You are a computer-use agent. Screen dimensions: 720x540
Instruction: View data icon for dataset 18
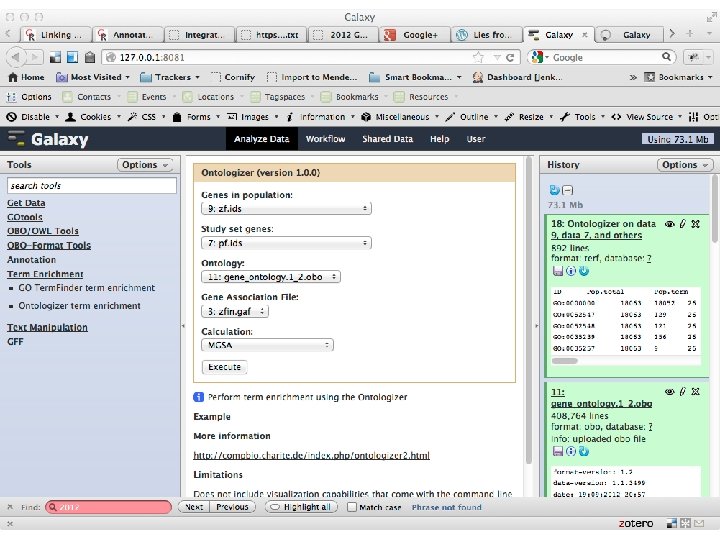click(x=669, y=224)
